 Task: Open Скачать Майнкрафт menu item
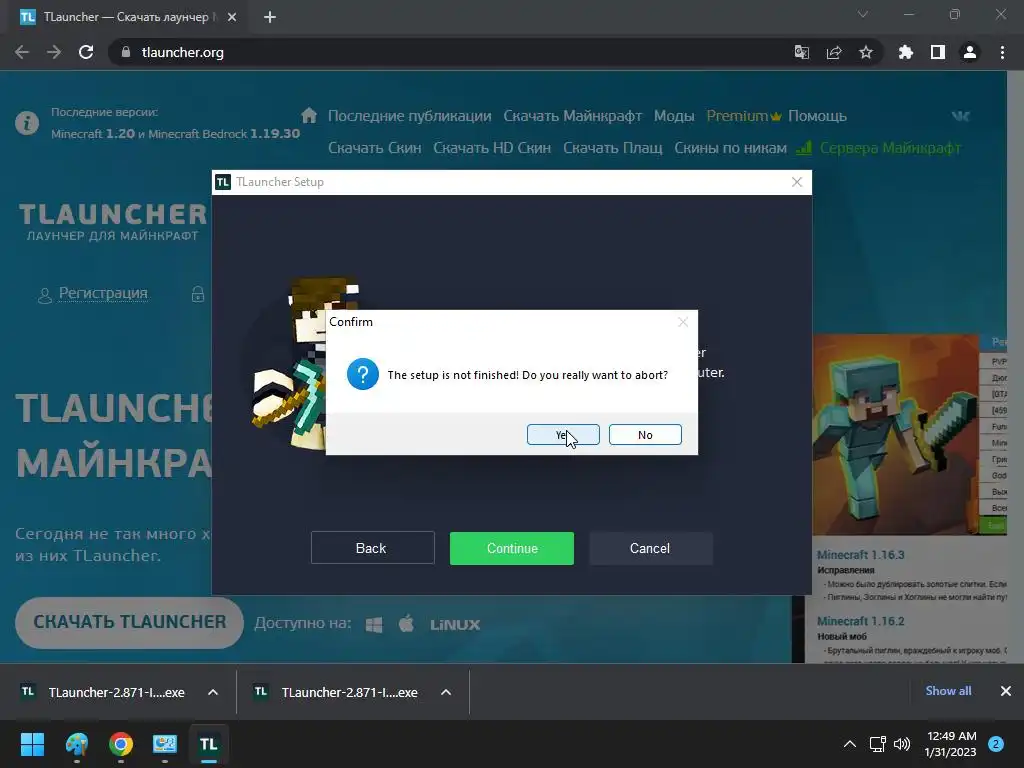[573, 116]
